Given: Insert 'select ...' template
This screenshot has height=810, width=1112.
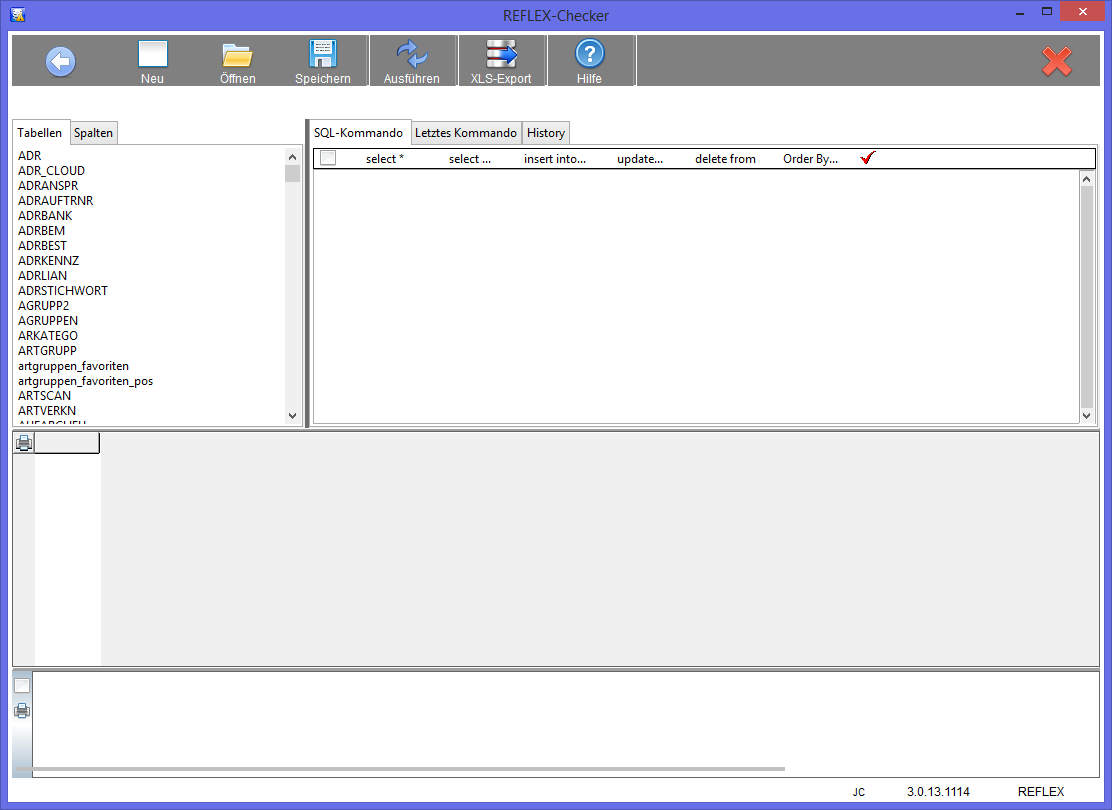Looking at the screenshot, I should pyautogui.click(x=469, y=159).
